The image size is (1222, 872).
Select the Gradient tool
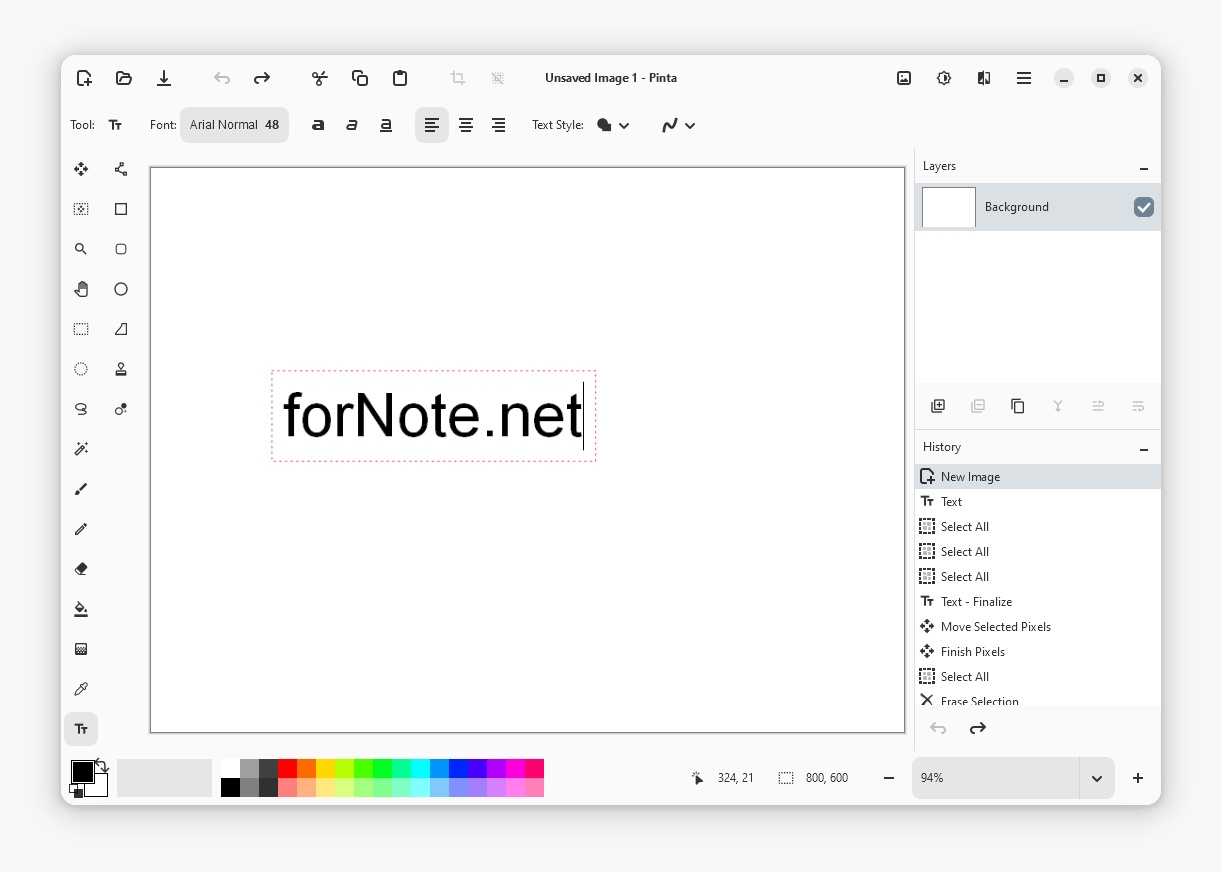pos(81,649)
